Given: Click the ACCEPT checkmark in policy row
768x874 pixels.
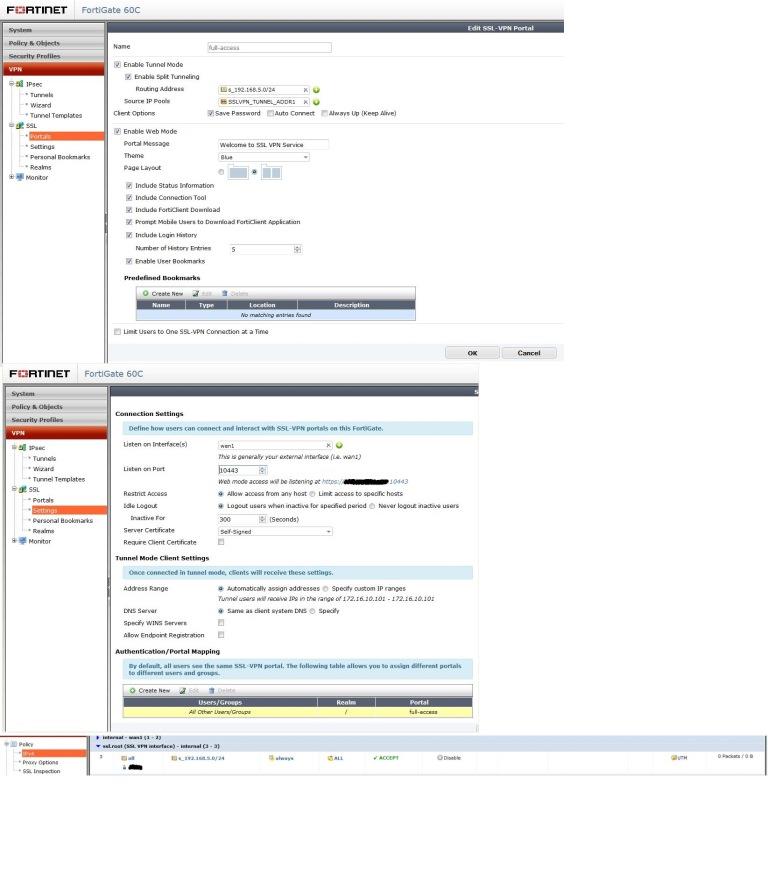Looking at the screenshot, I should pos(375,758).
